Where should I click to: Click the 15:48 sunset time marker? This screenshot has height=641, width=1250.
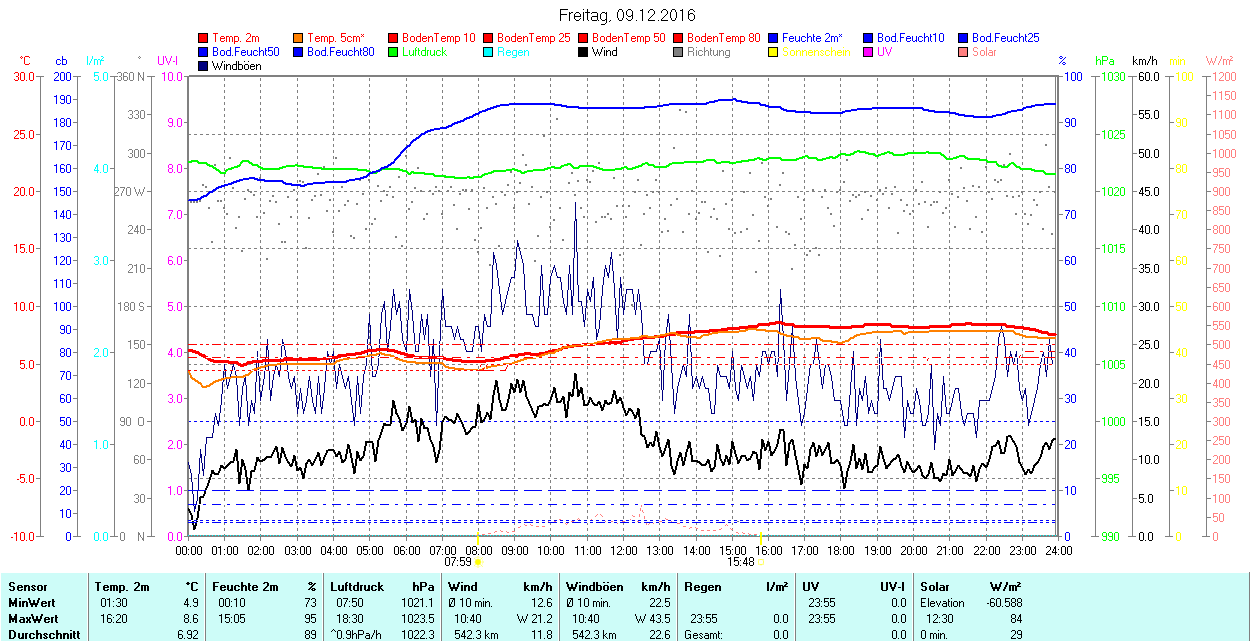click(x=741, y=562)
